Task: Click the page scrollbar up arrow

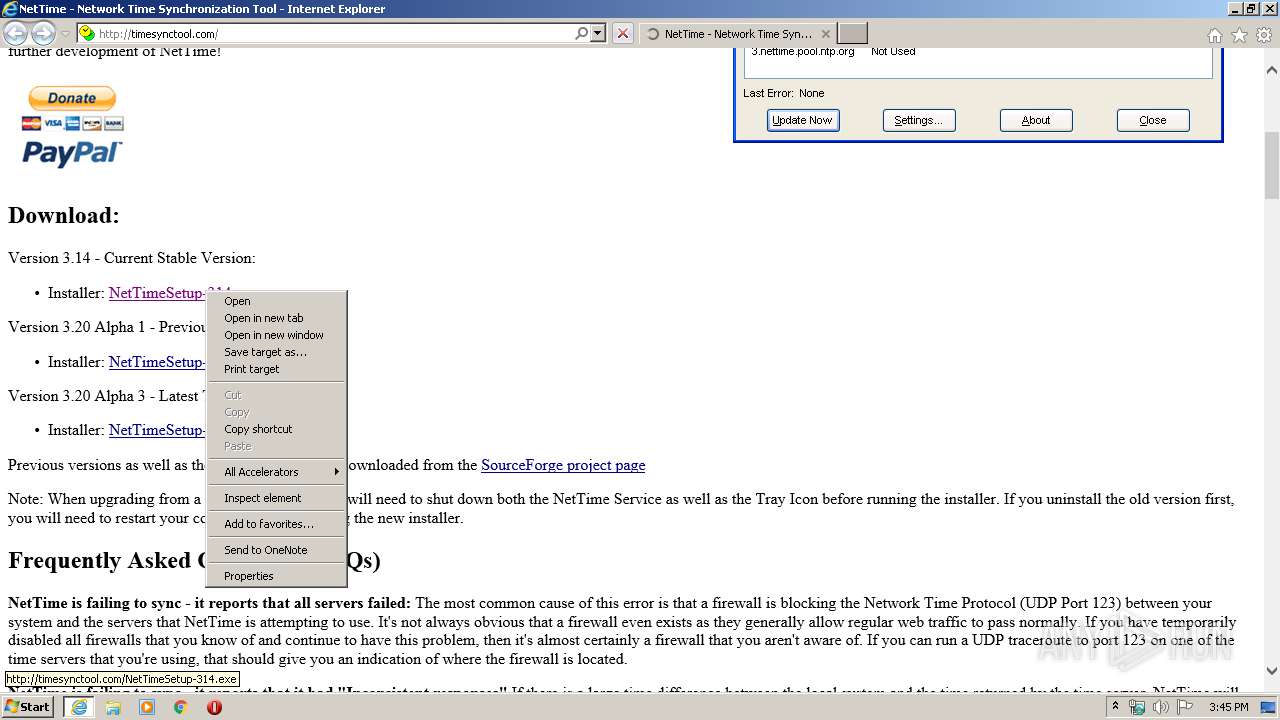Action: [x=1272, y=71]
